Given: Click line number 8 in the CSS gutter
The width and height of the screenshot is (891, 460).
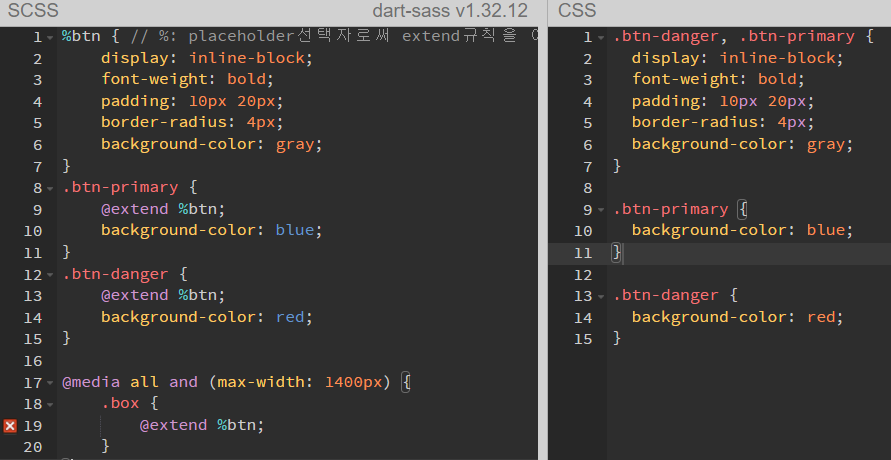Looking at the screenshot, I should coord(588,189).
